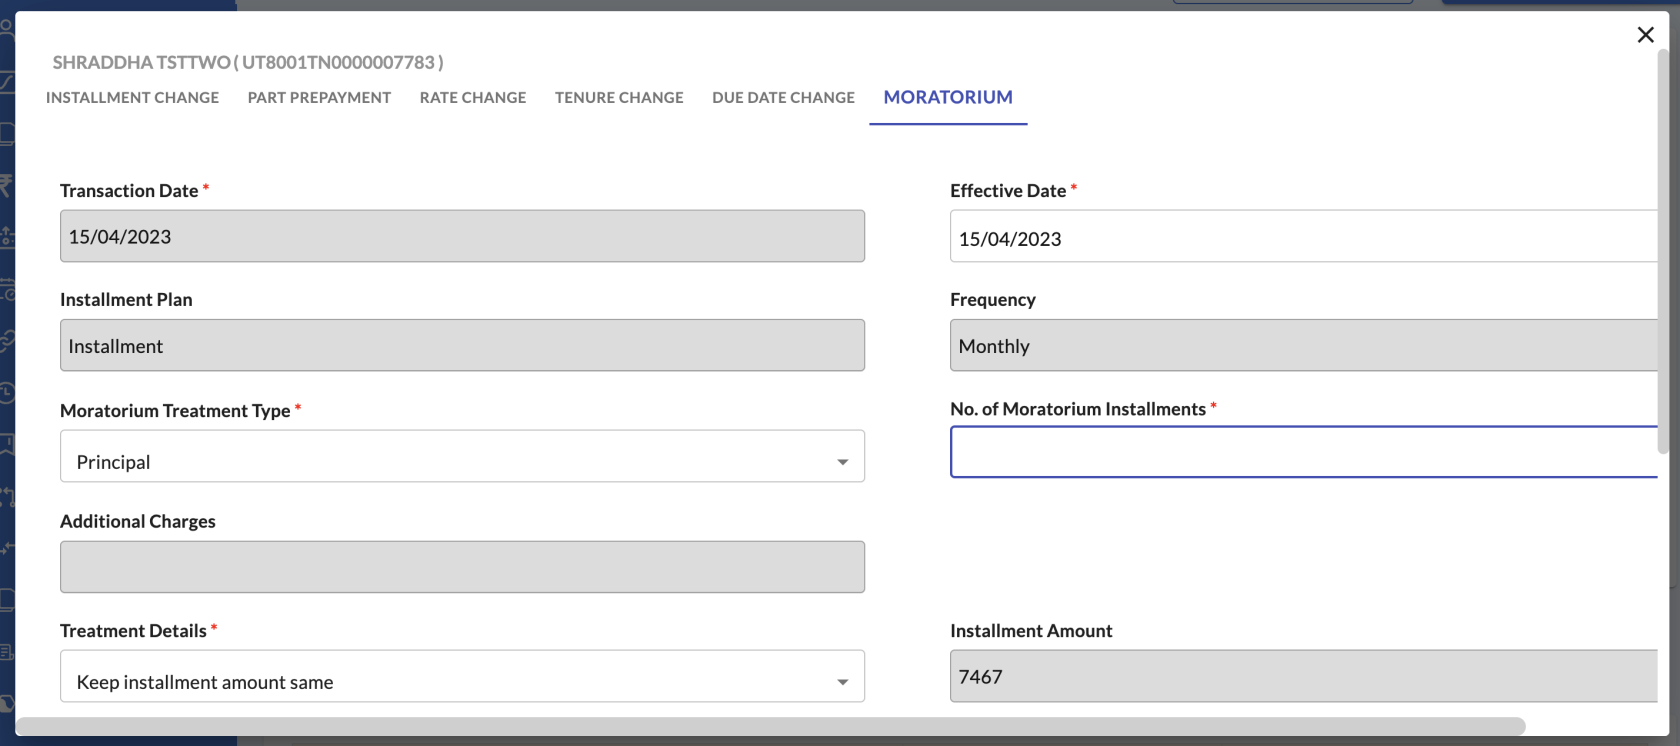The width and height of the screenshot is (1680, 746).
Task: Go to the Rate Change tab
Action: click(x=473, y=97)
